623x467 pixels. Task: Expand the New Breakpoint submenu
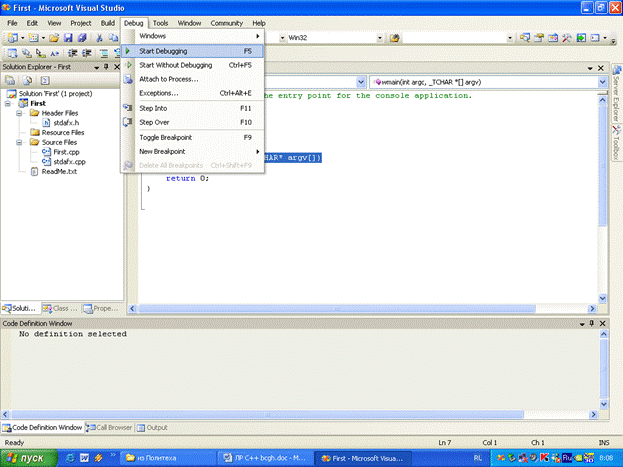(x=258, y=151)
